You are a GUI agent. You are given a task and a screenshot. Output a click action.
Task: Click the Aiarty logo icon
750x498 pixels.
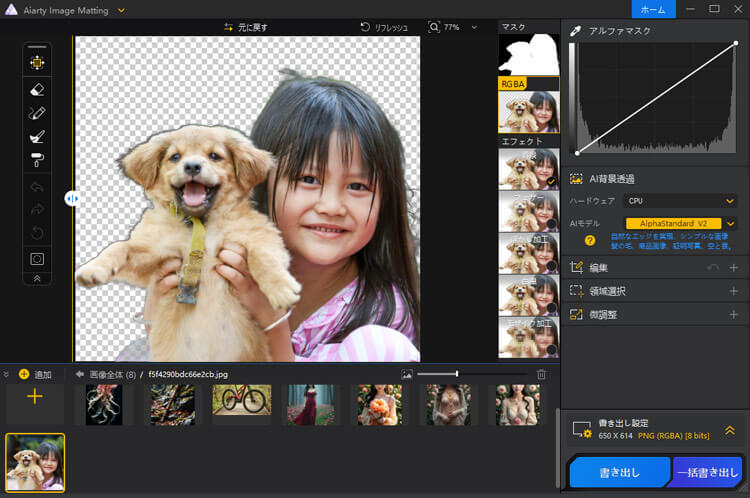(x=11, y=10)
